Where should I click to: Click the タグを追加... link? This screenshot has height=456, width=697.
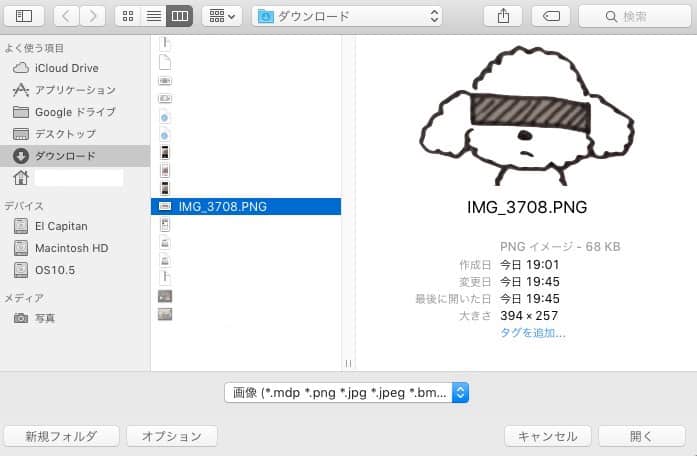click(533, 332)
